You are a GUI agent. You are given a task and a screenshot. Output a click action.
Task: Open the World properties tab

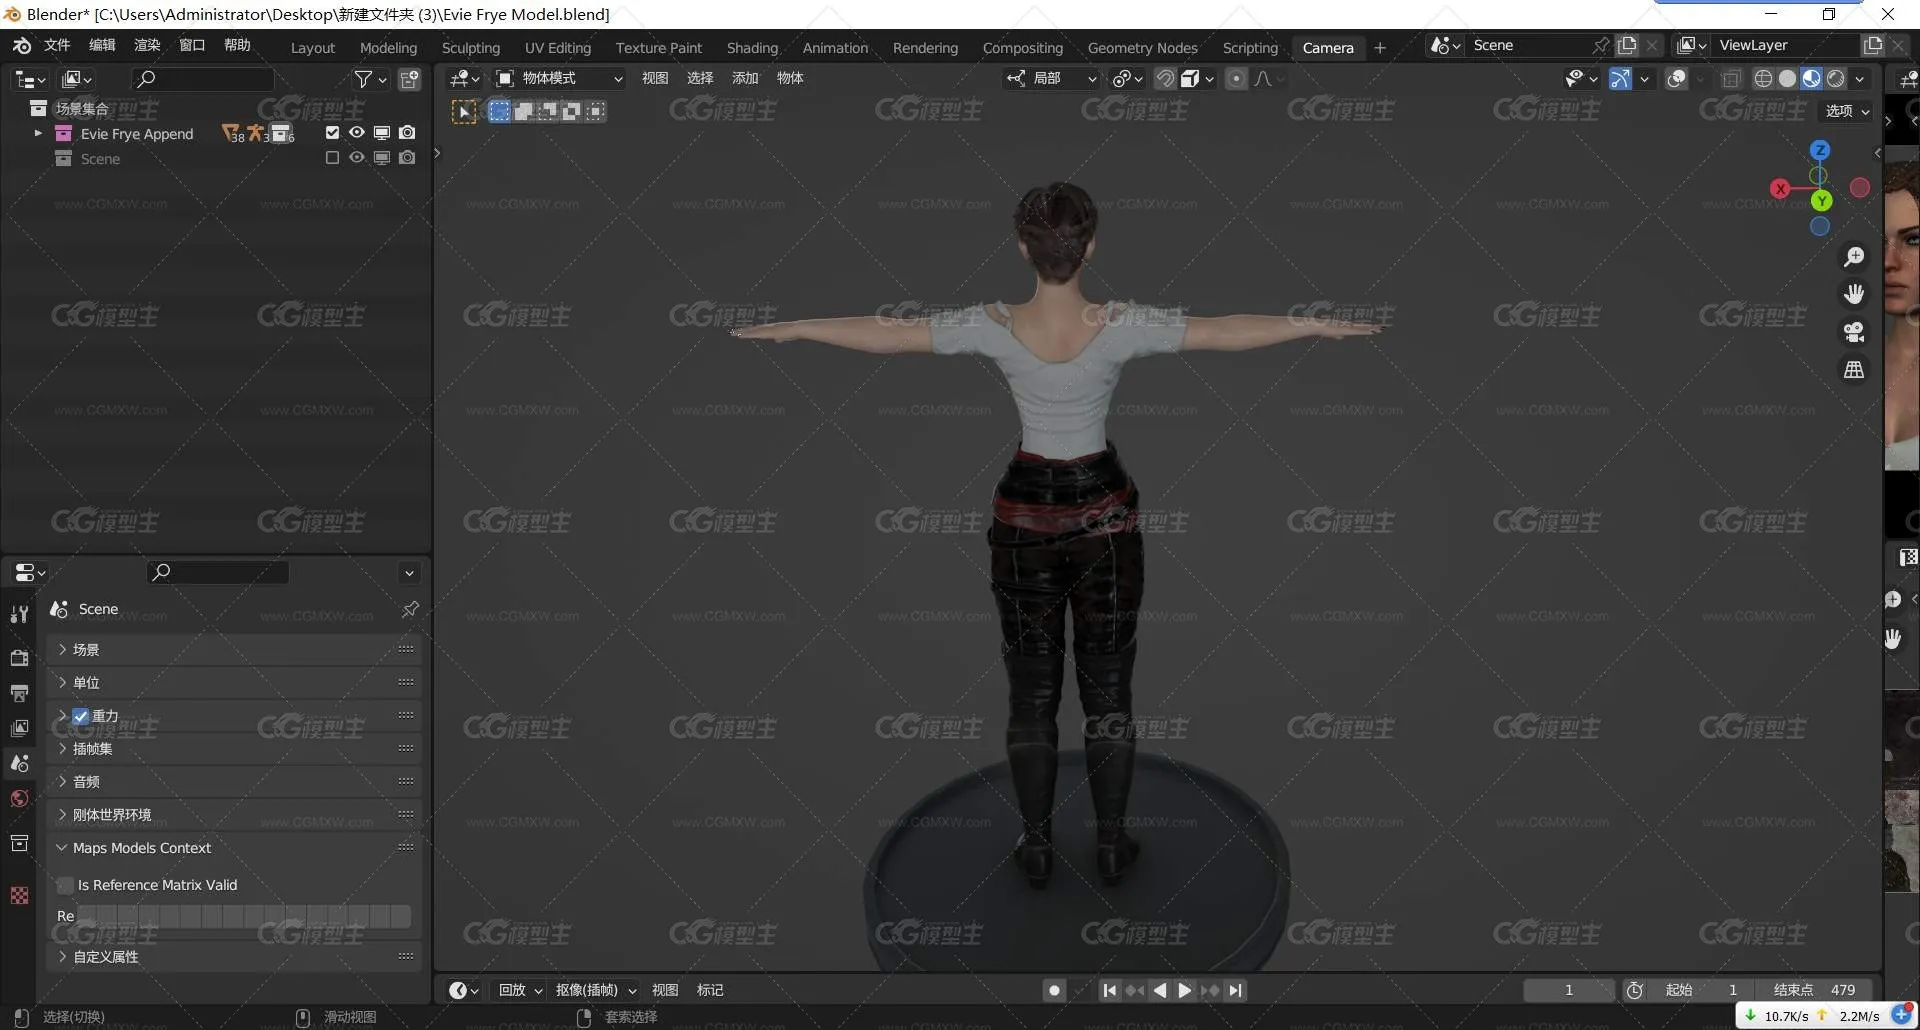(19, 798)
